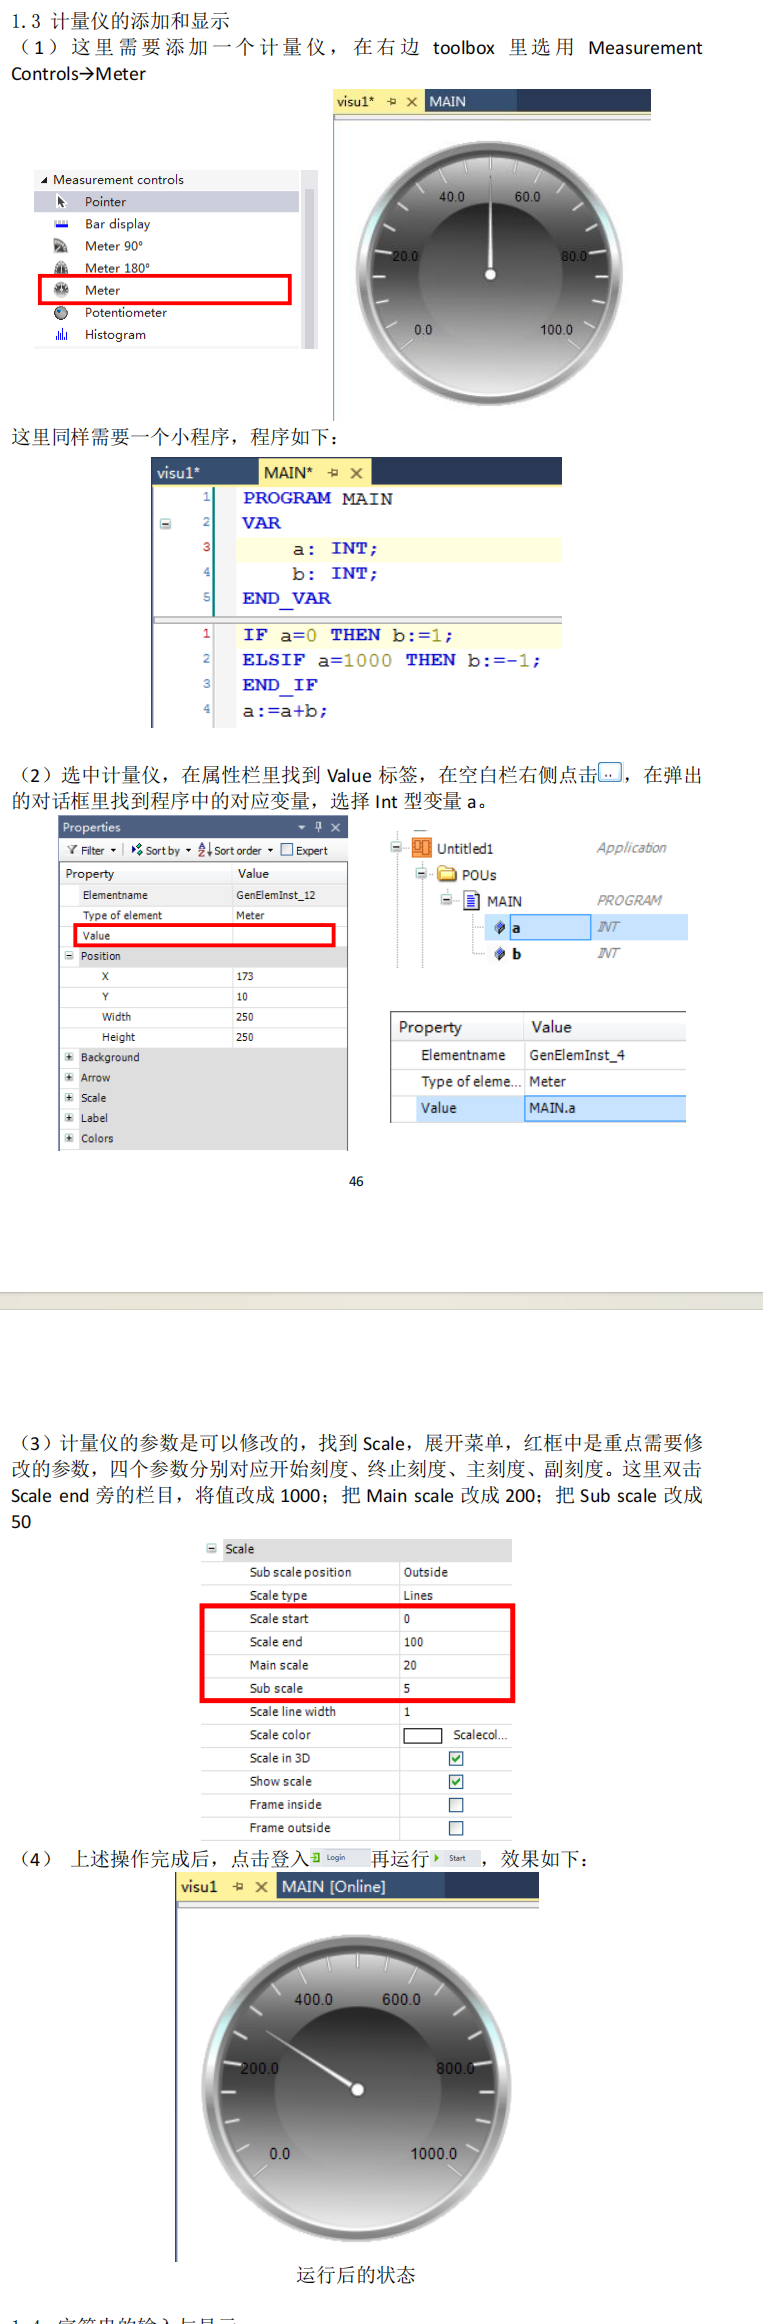Image resolution: width=763 pixels, height=2324 pixels.
Task: Select variable b in the MAIN tree
Action: coord(516,954)
